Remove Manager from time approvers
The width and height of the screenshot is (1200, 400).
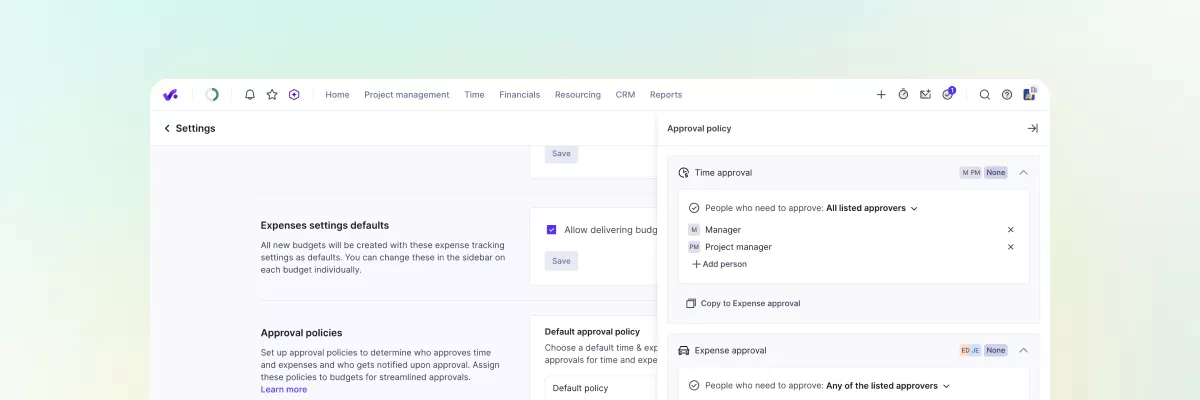pos(1010,230)
